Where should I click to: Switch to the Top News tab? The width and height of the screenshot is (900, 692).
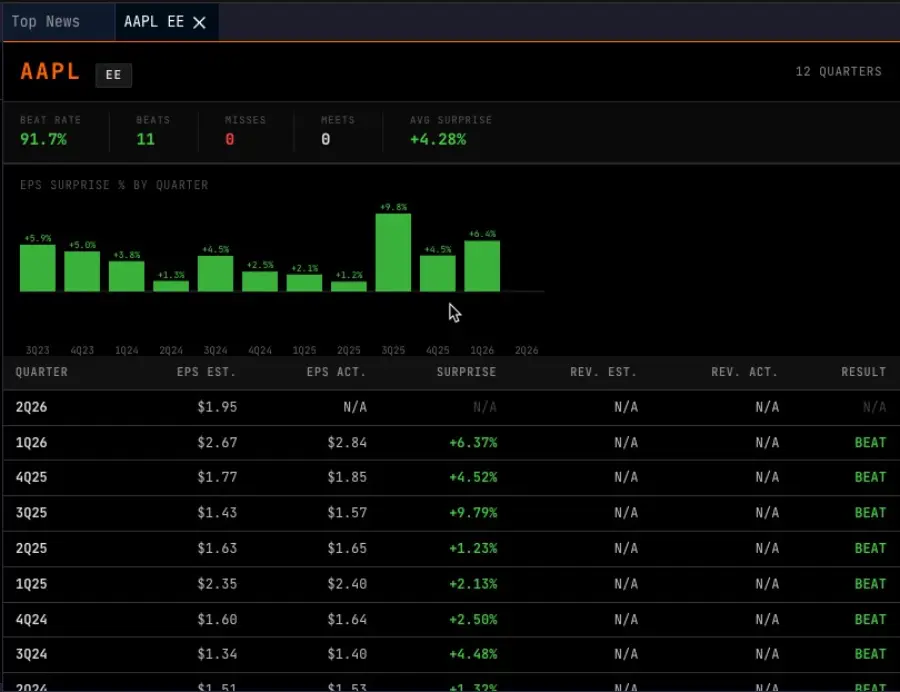coord(46,21)
